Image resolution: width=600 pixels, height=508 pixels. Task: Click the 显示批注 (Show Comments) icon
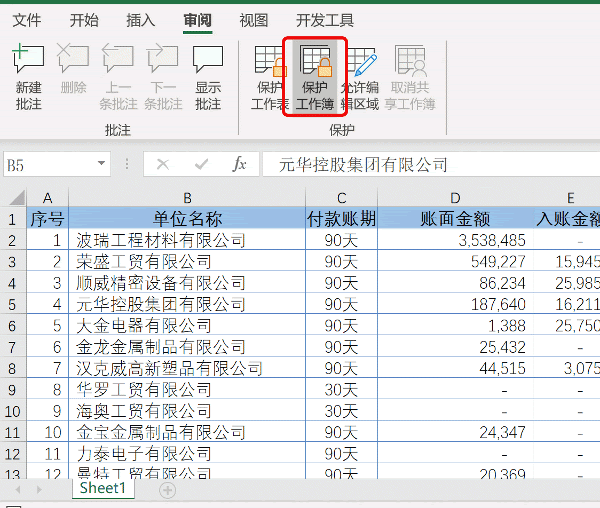[207, 62]
